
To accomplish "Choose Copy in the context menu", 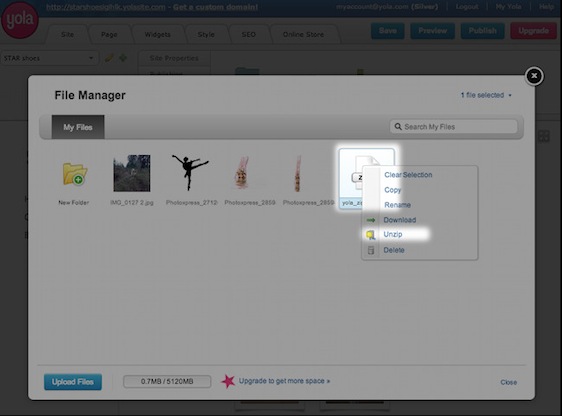I will (x=392, y=190).
